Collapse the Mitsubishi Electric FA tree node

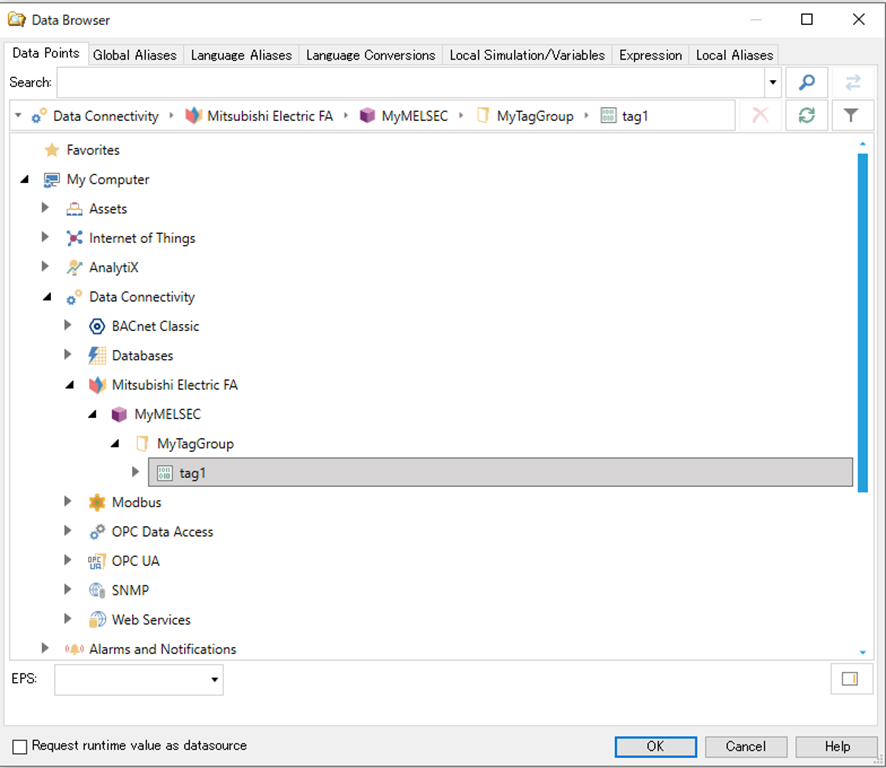(70, 385)
